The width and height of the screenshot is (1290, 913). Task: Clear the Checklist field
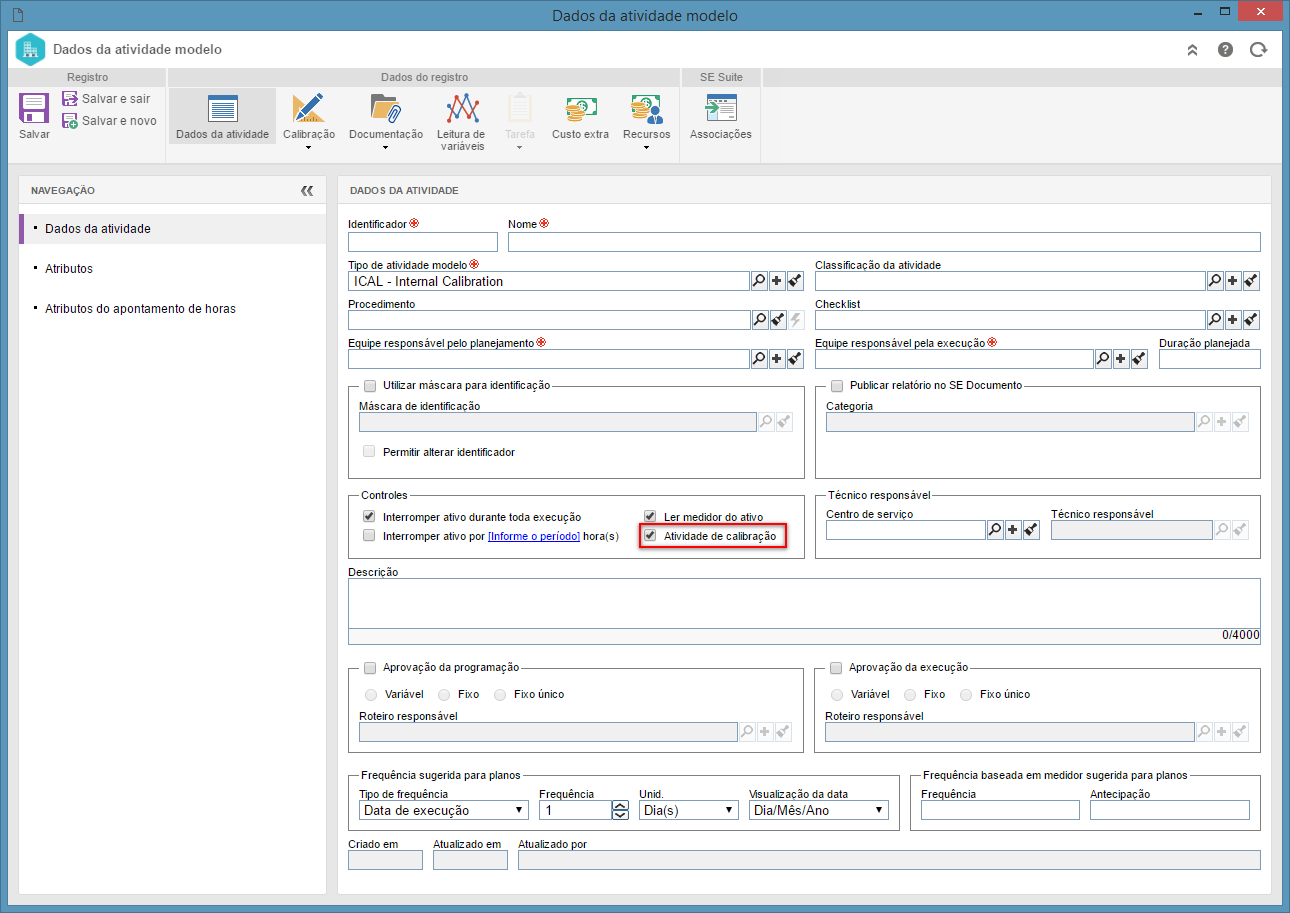1251,320
